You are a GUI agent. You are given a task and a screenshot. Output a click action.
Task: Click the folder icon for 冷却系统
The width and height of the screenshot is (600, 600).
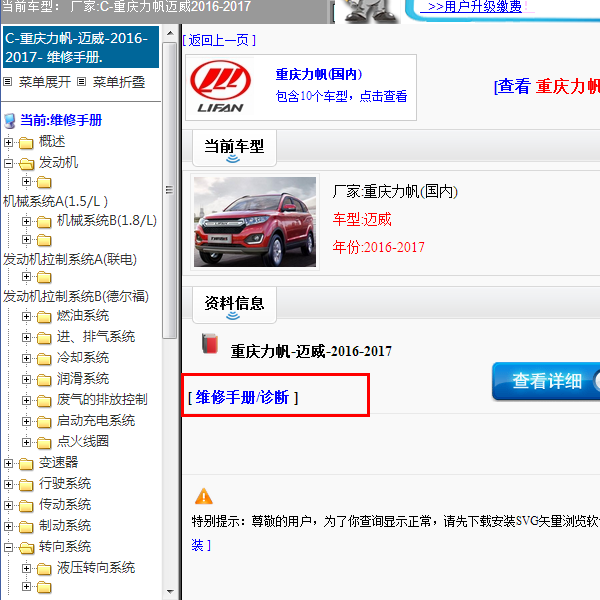[x=44, y=359]
